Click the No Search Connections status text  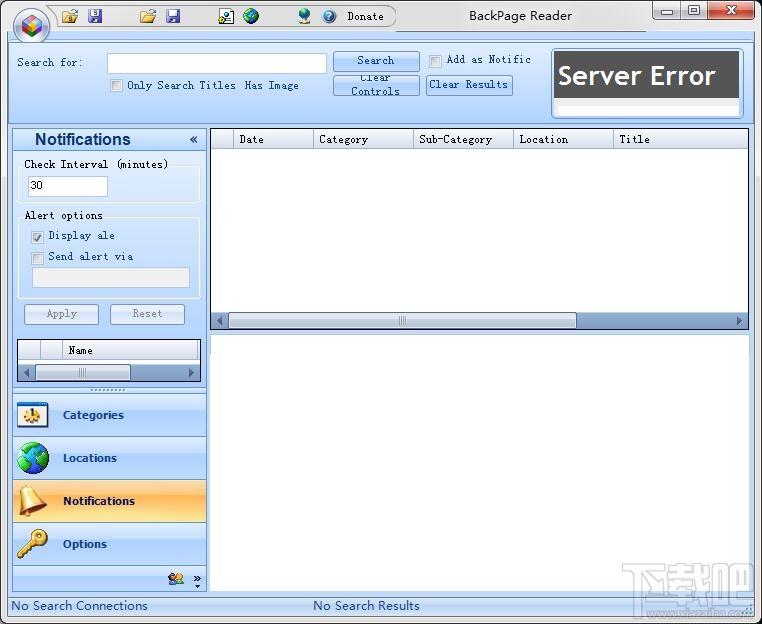79,606
